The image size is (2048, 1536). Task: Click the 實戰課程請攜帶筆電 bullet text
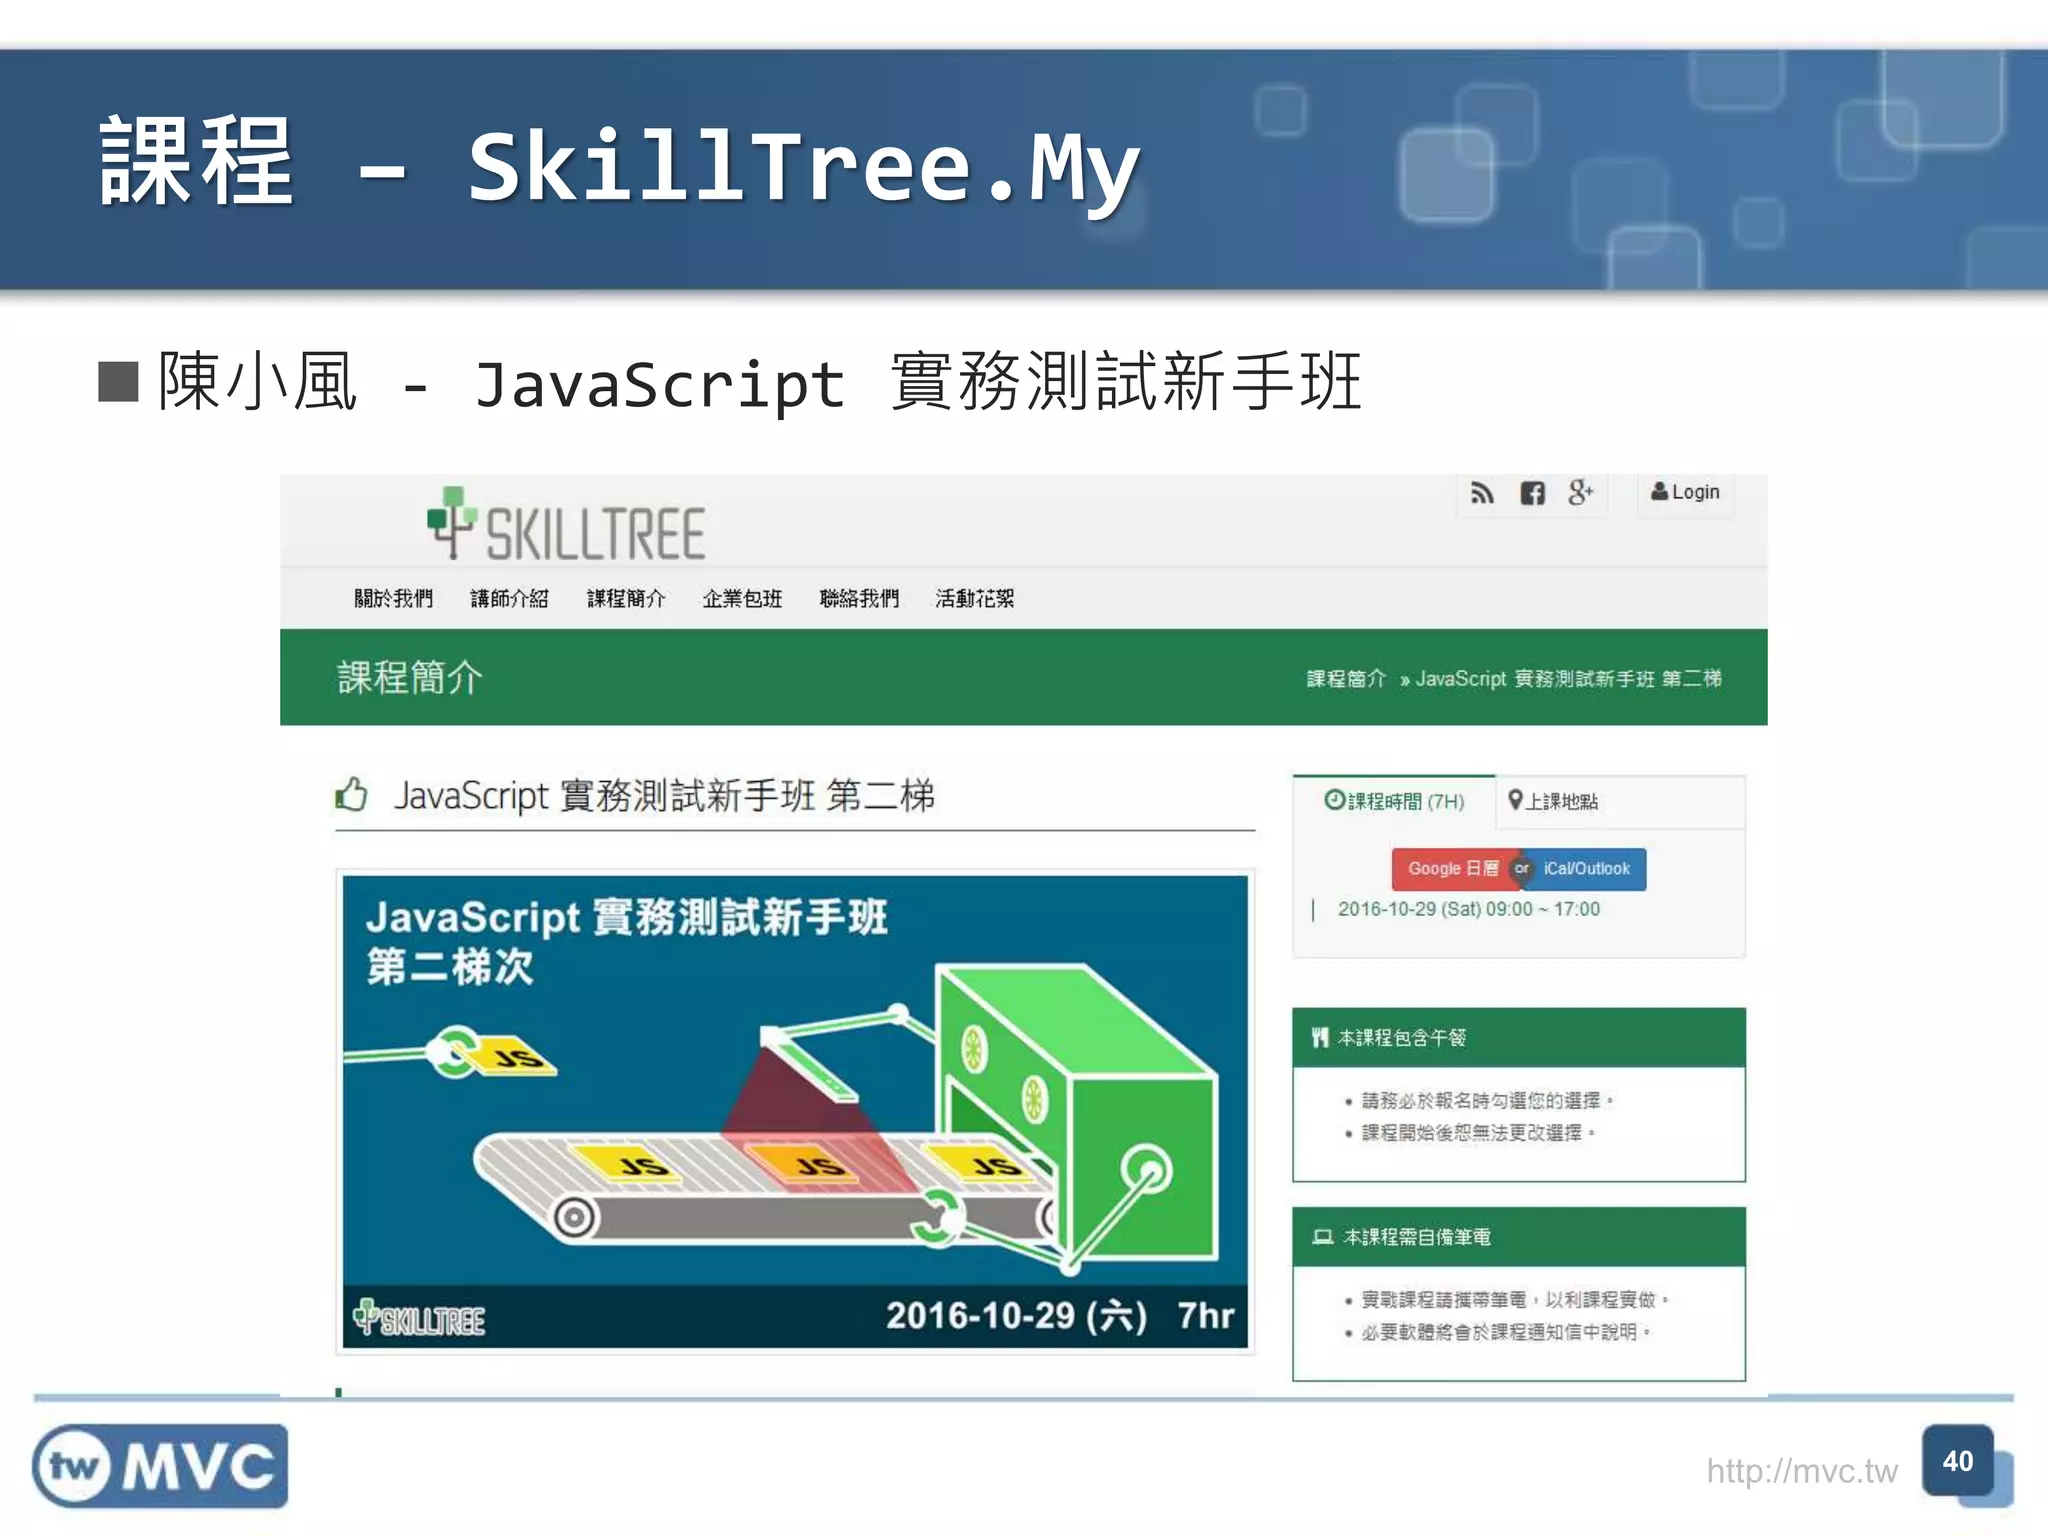[1514, 1299]
